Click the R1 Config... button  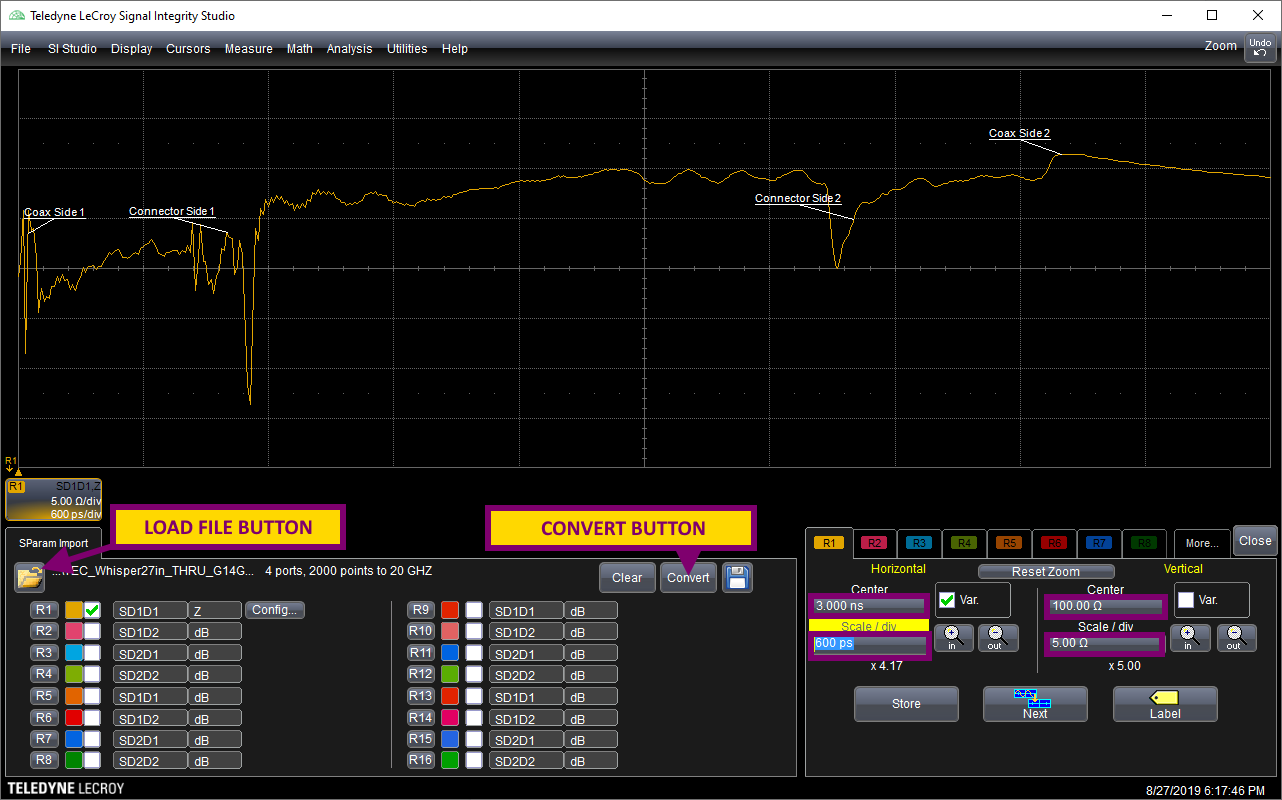point(275,610)
